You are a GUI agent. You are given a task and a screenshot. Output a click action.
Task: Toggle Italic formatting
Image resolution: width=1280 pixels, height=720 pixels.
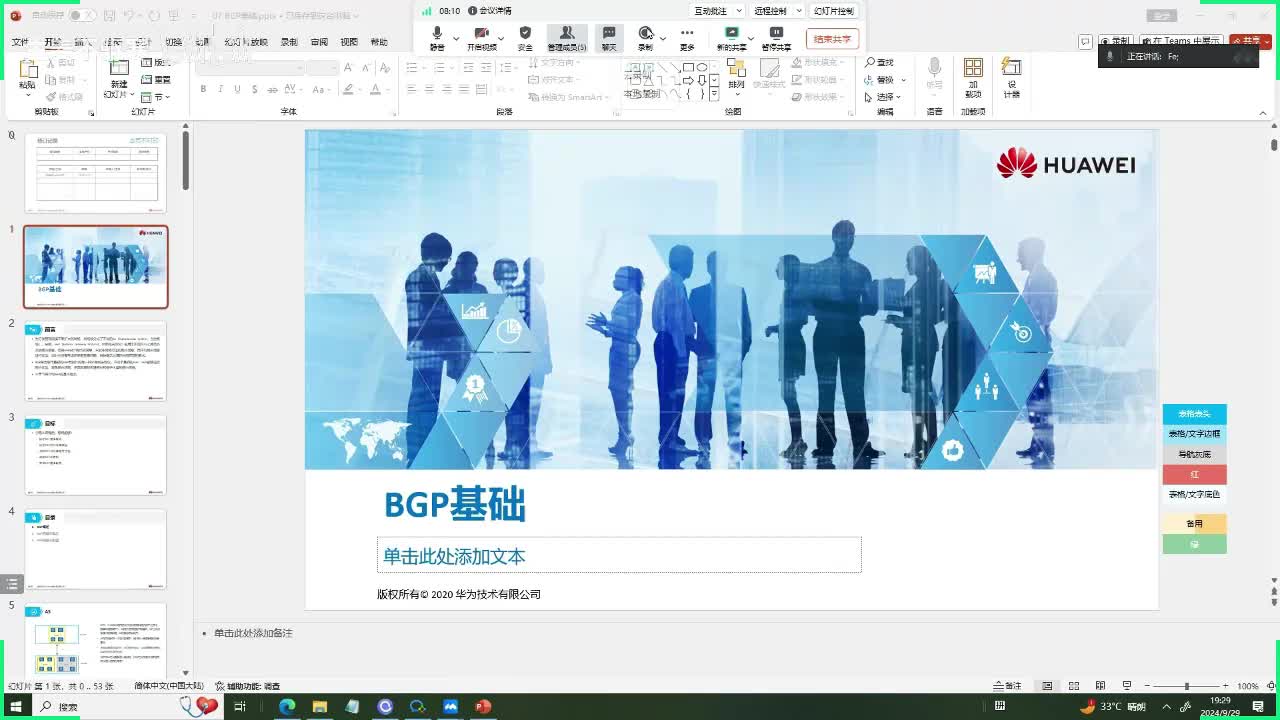(220, 89)
